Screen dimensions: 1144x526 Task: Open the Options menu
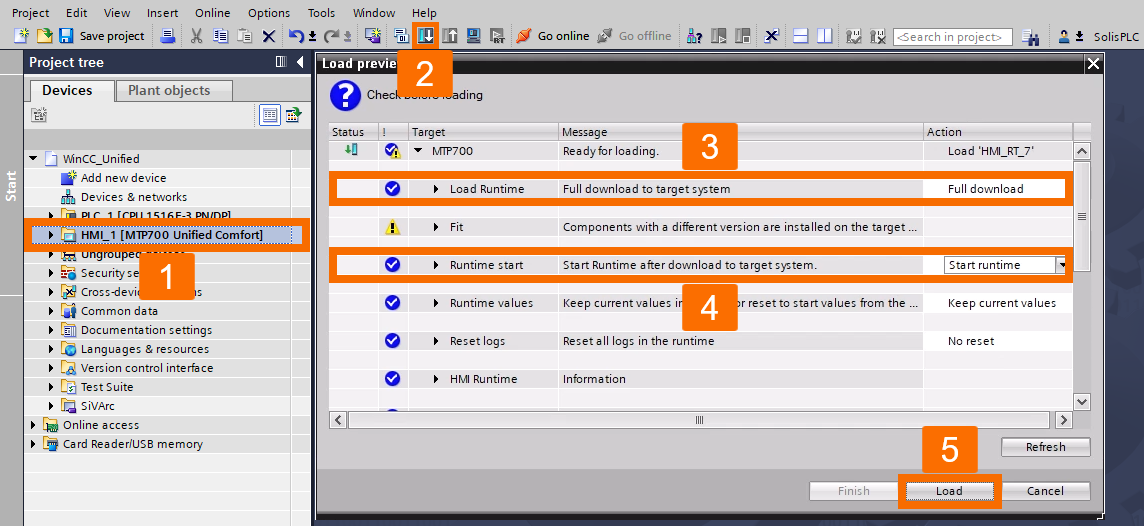[268, 12]
